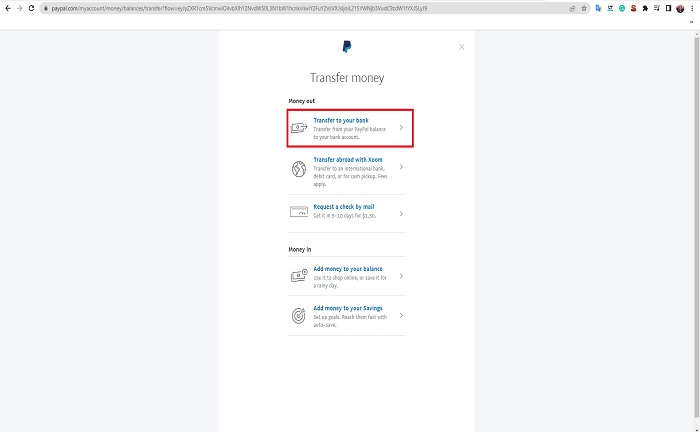Click chevron for Transfer abroad with Xoom
This screenshot has height=432, width=700.
401,166
